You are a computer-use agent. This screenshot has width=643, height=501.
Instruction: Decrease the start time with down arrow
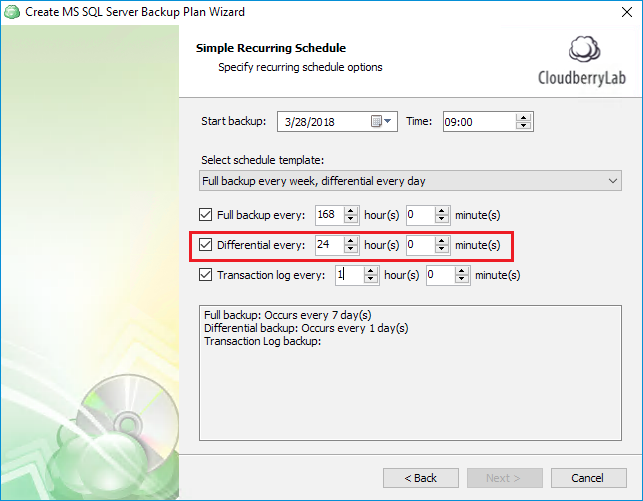(x=523, y=125)
